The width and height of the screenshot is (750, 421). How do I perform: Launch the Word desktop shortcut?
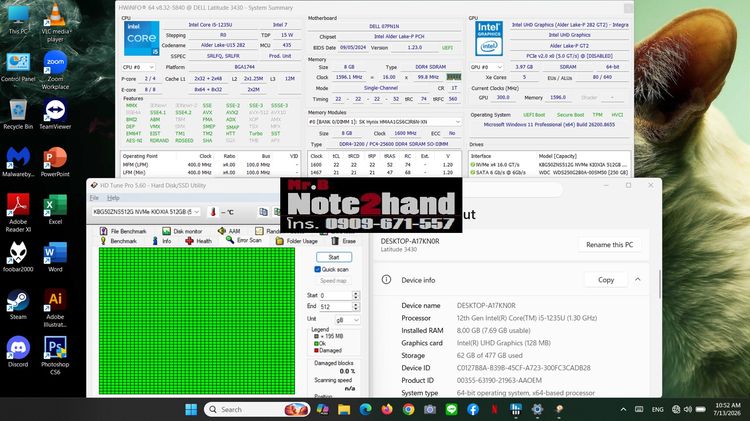(55, 257)
